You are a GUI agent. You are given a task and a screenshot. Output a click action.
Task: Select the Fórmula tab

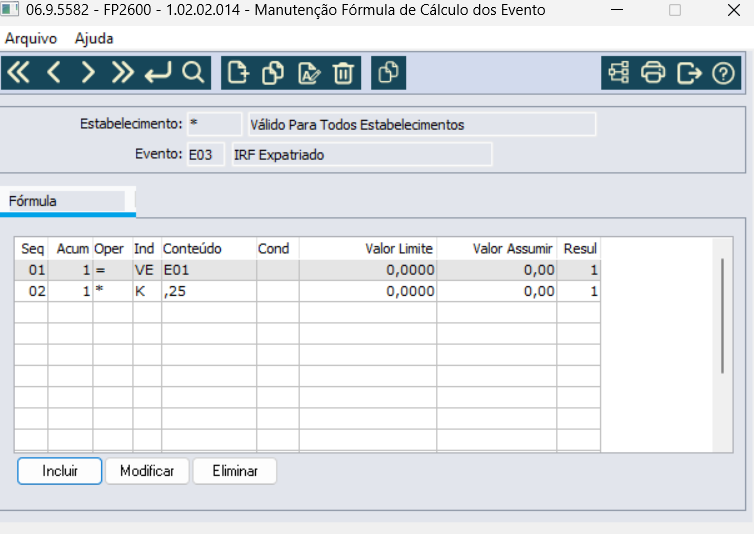[x=67, y=201]
